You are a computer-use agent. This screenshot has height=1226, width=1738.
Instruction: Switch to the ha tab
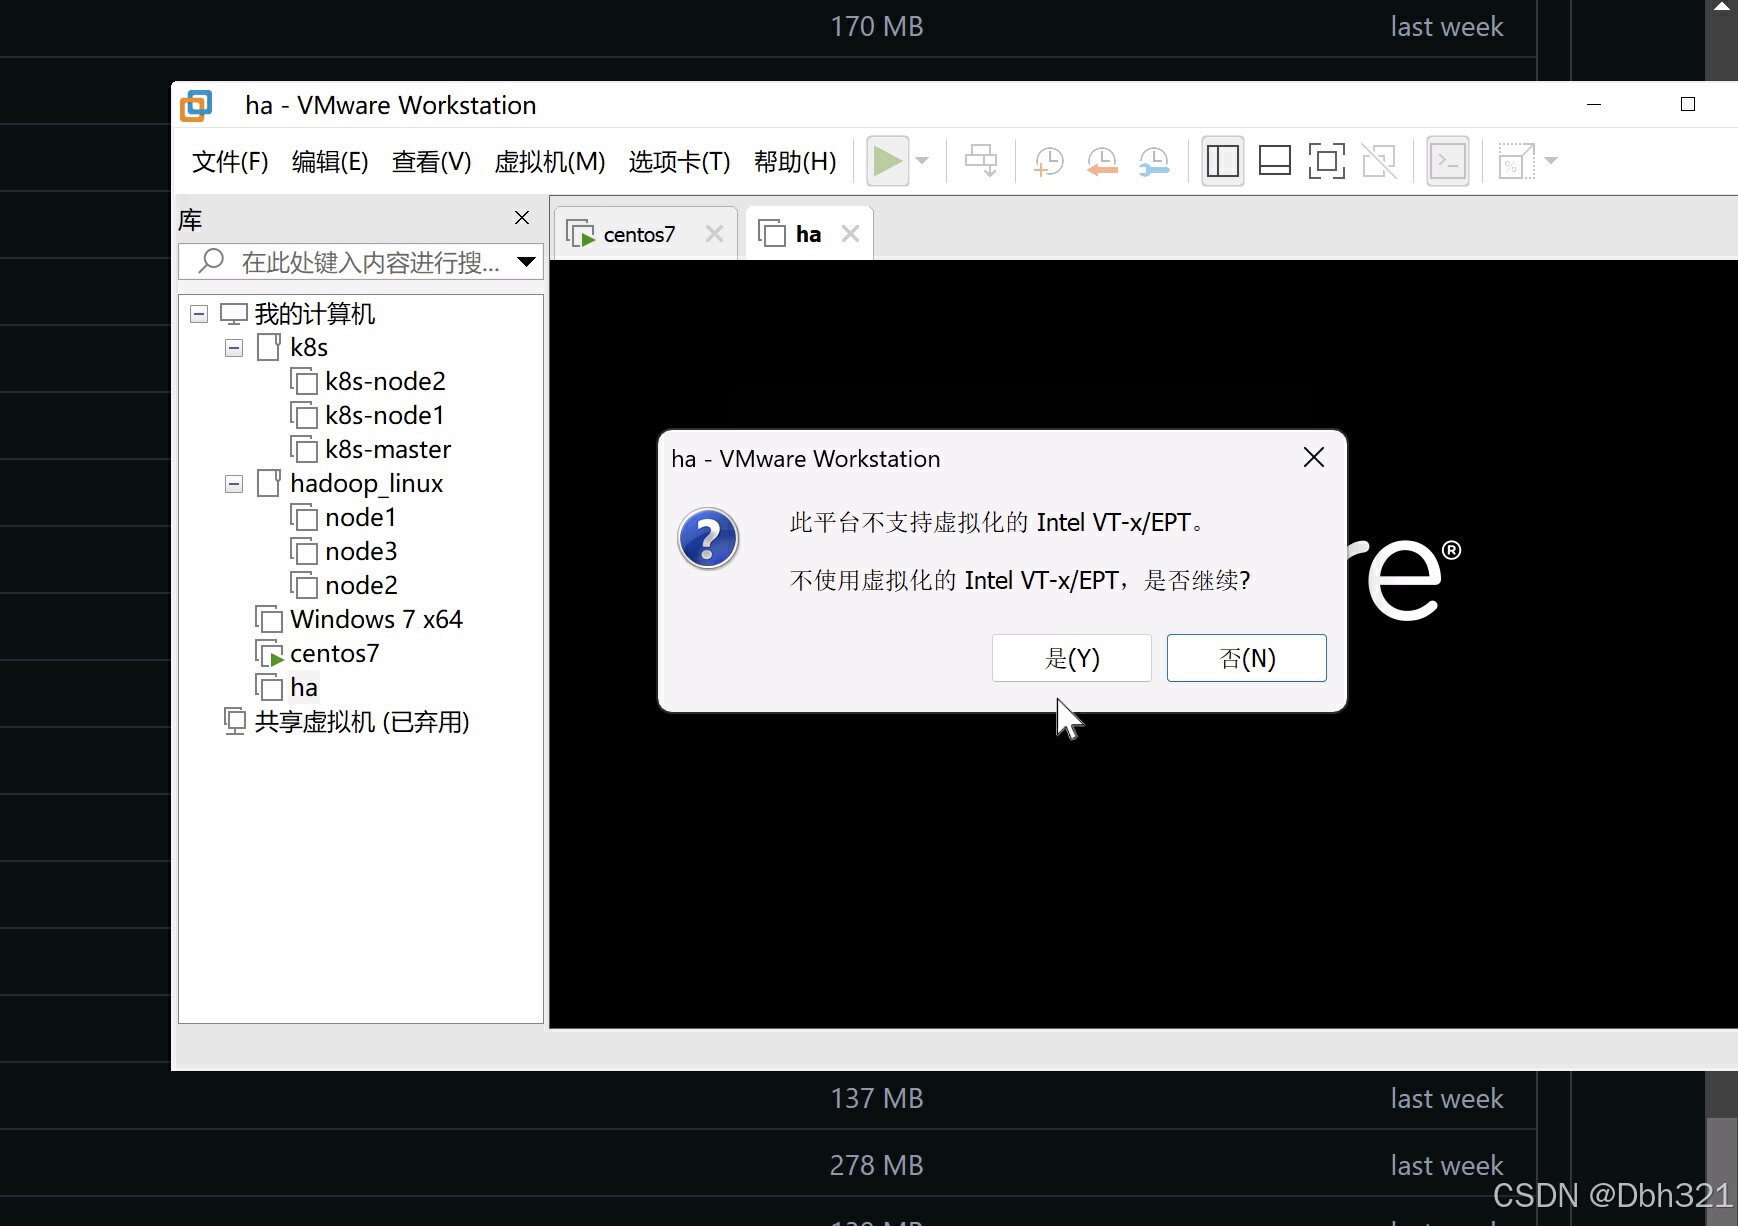pos(808,234)
